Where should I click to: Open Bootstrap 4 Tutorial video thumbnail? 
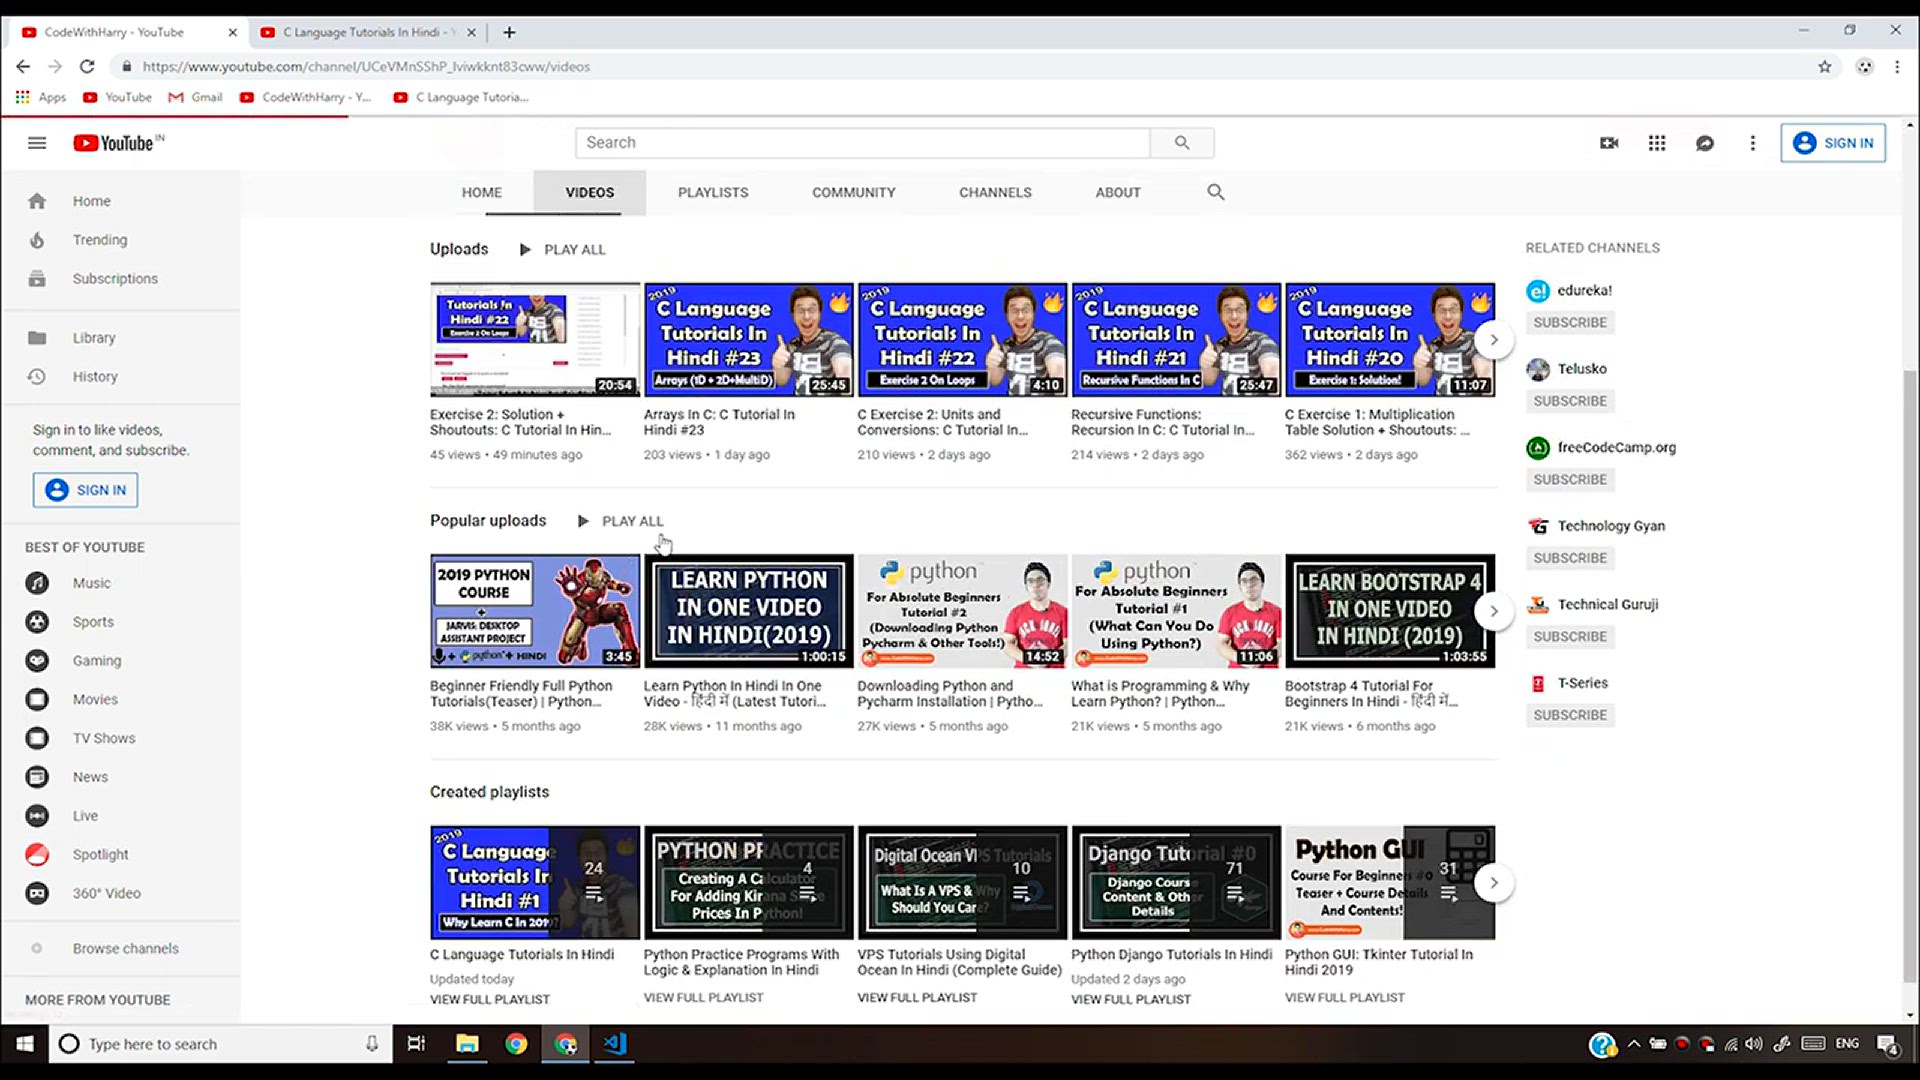(1390, 611)
